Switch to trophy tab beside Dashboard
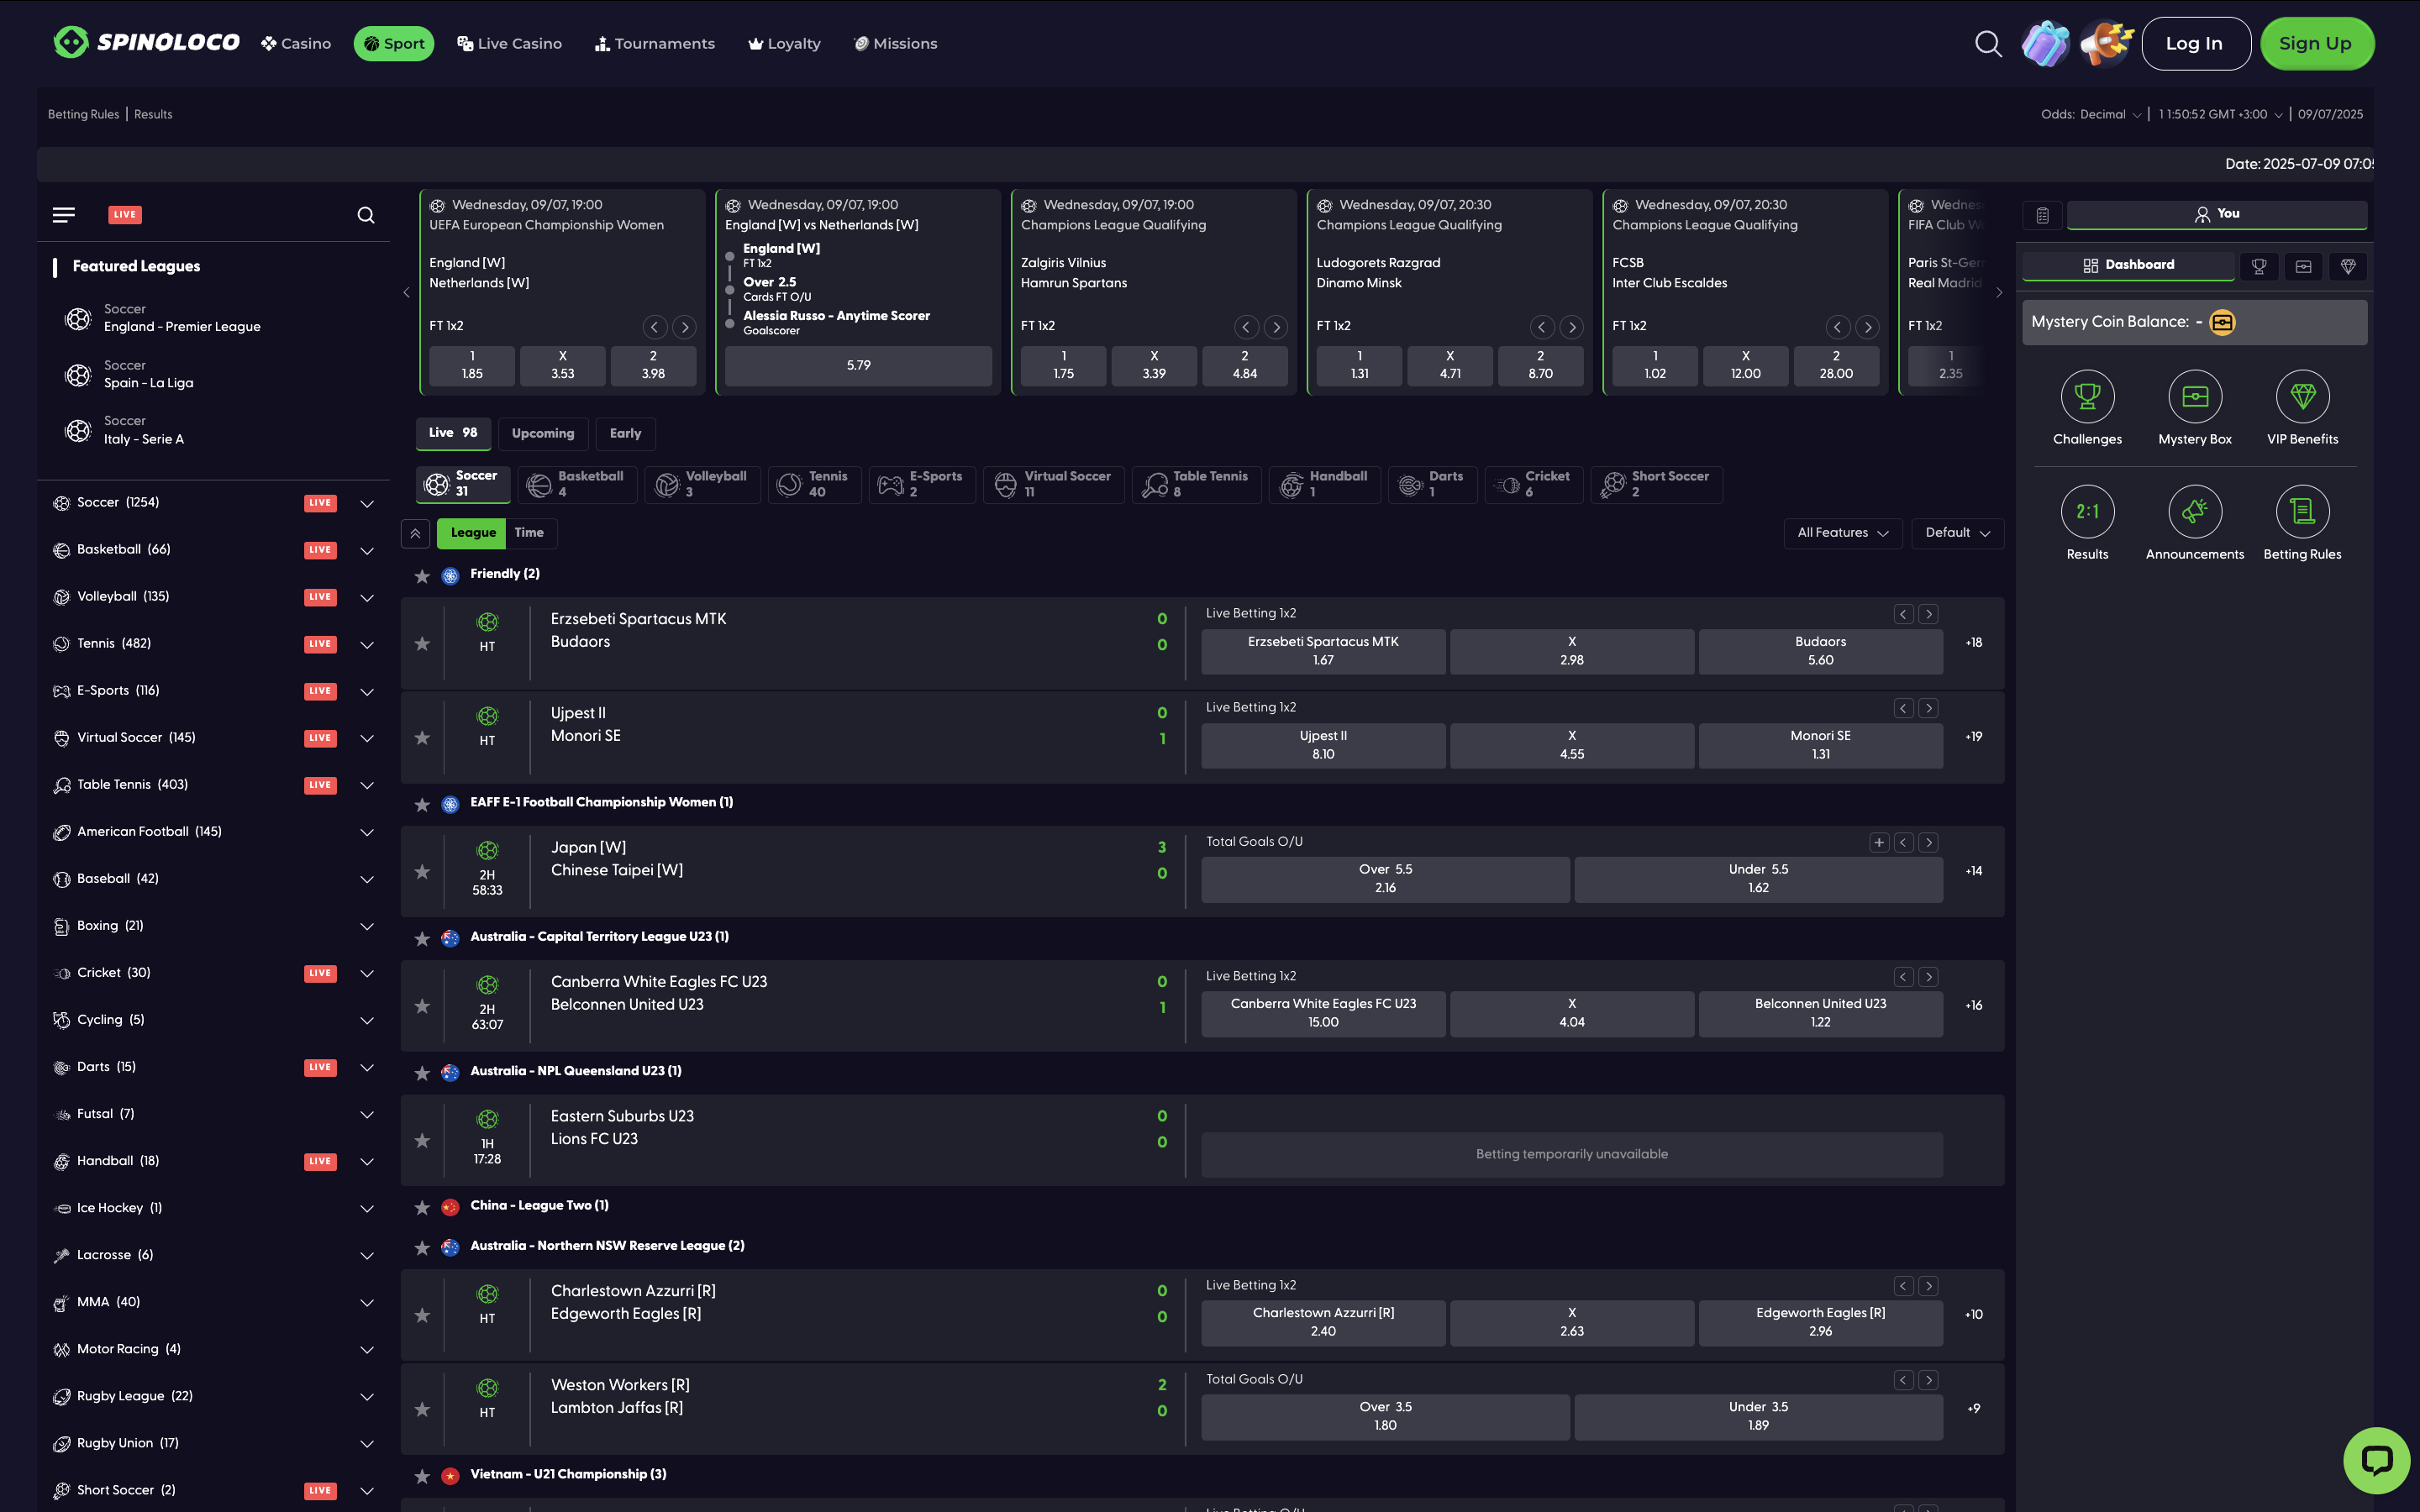 click(x=2259, y=266)
